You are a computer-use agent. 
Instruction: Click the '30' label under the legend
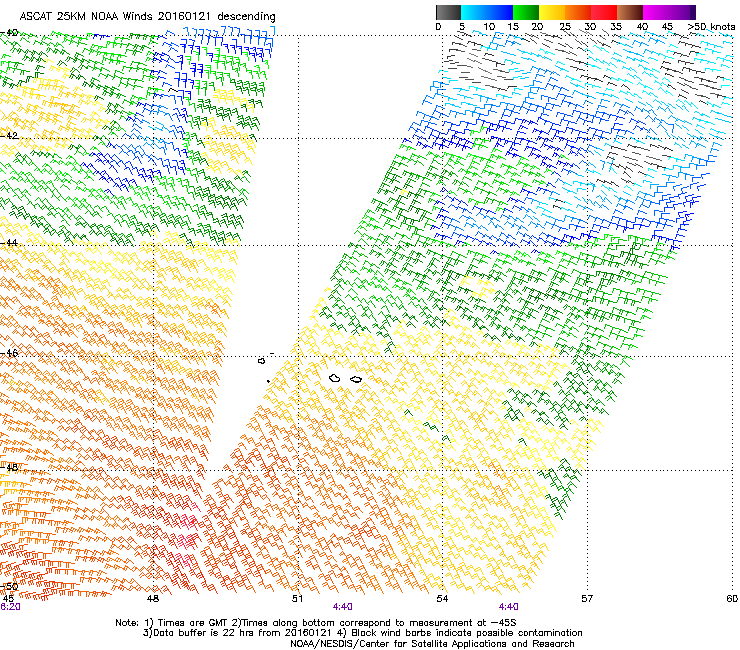click(590, 26)
